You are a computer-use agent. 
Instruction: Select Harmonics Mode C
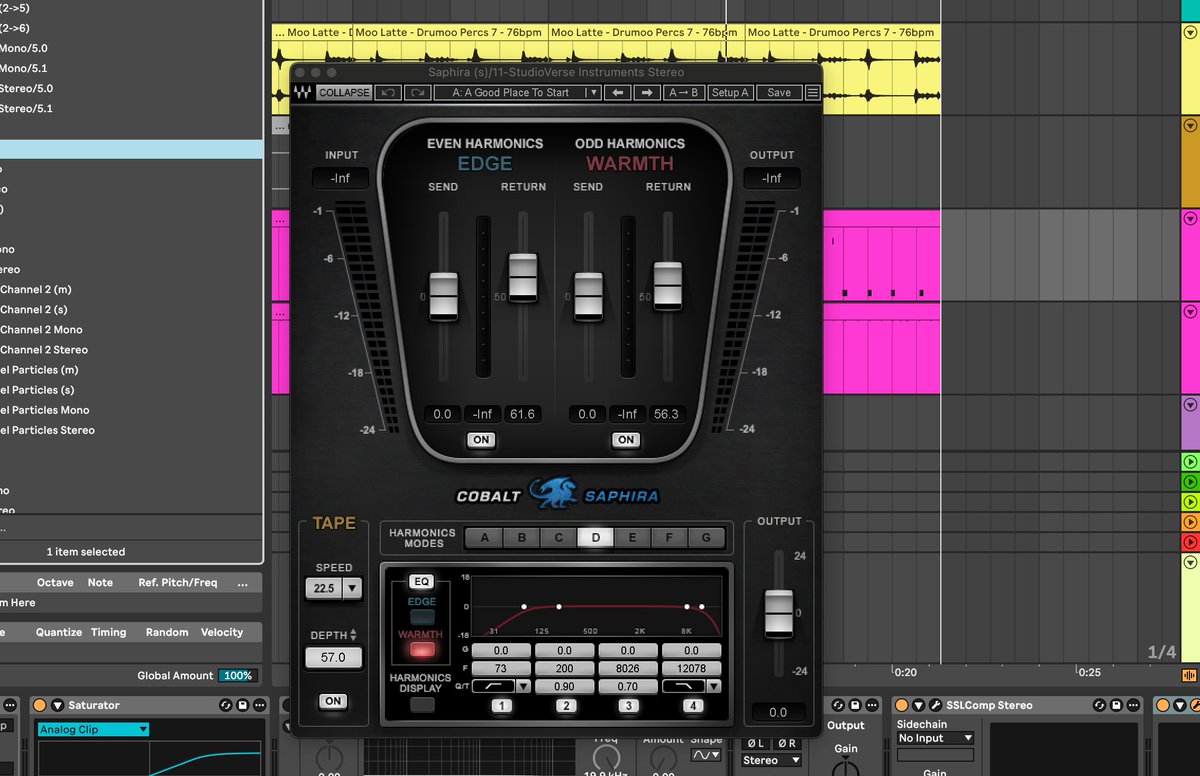pyautogui.click(x=559, y=538)
